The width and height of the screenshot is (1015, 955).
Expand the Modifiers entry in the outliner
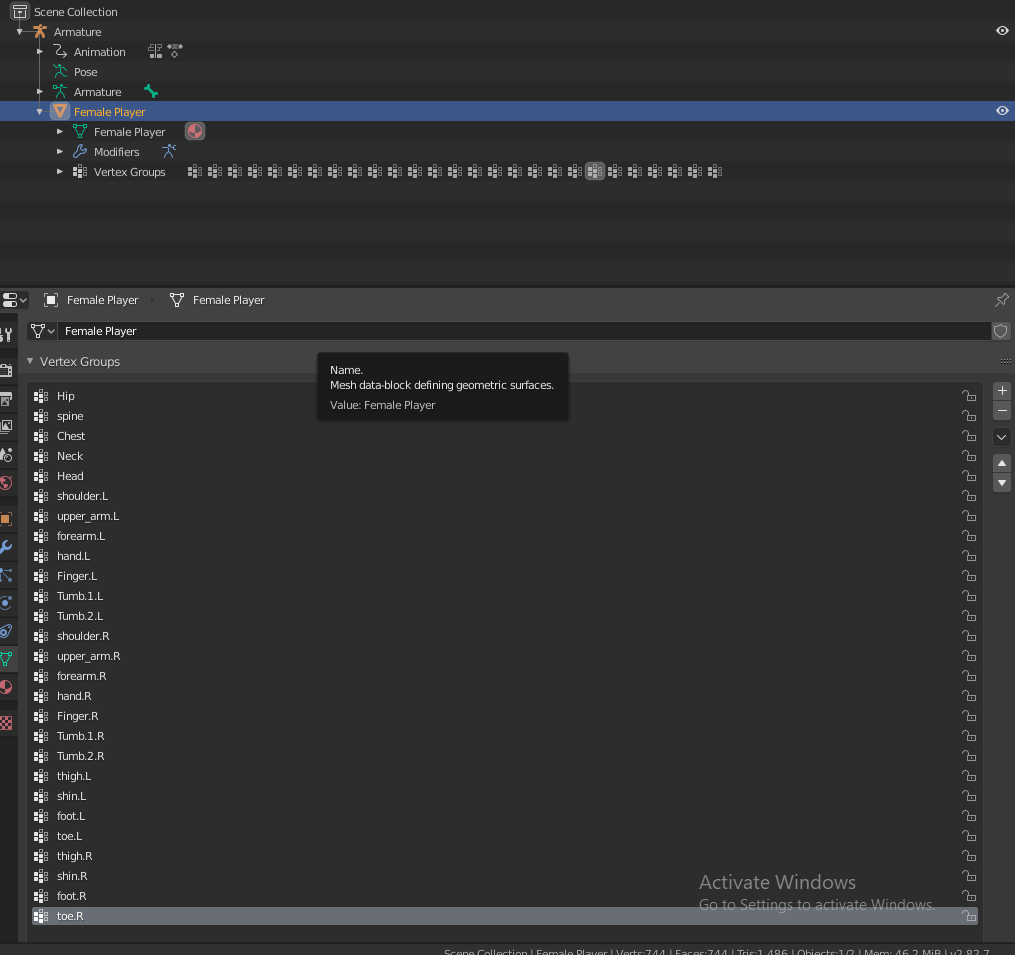60,151
